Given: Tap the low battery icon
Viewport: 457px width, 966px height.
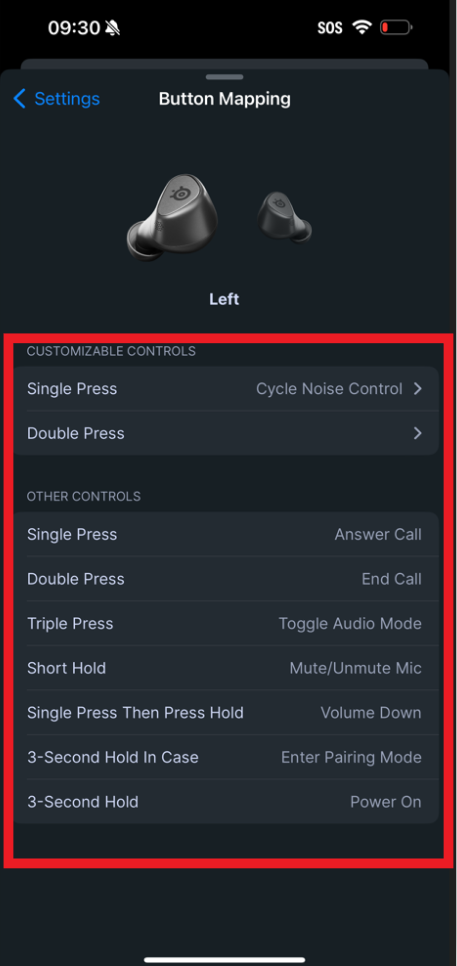Looking at the screenshot, I should point(396,27).
